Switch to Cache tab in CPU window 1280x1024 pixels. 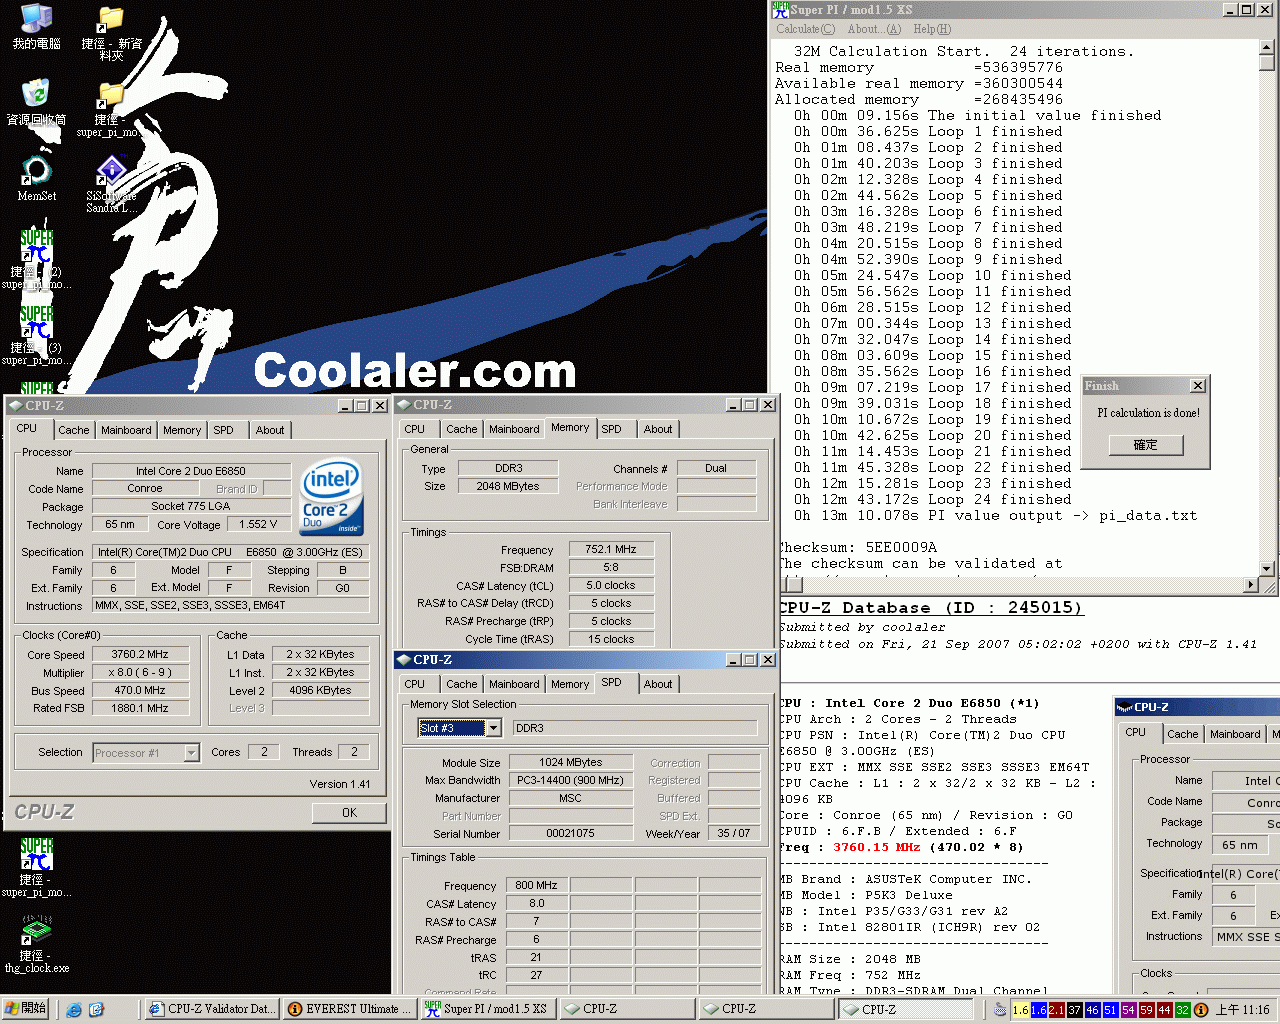[x=73, y=430]
